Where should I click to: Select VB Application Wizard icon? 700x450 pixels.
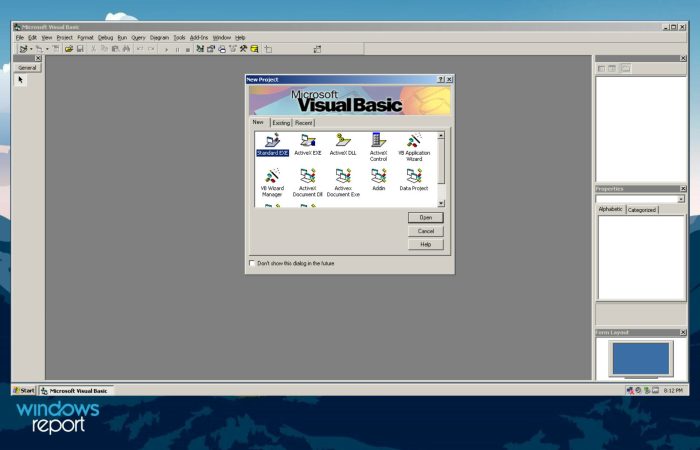[414, 147]
